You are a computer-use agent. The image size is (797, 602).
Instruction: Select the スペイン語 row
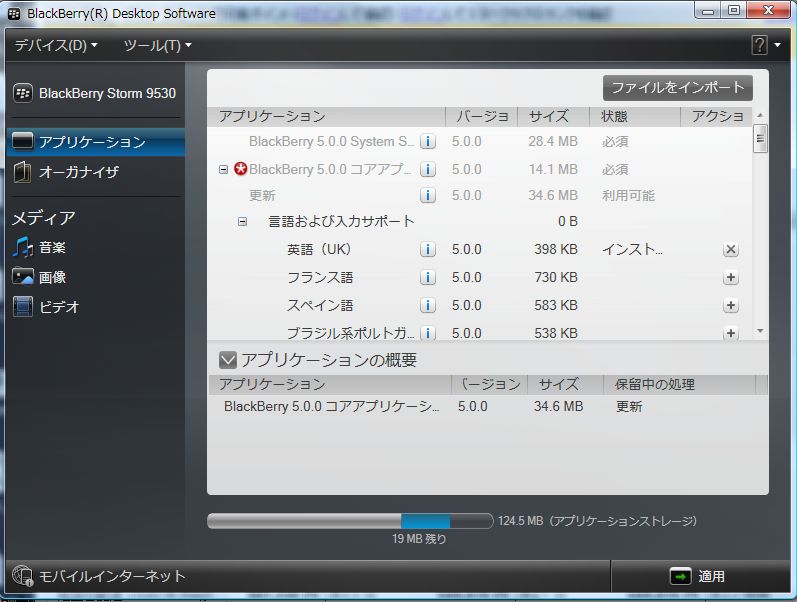(479, 305)
